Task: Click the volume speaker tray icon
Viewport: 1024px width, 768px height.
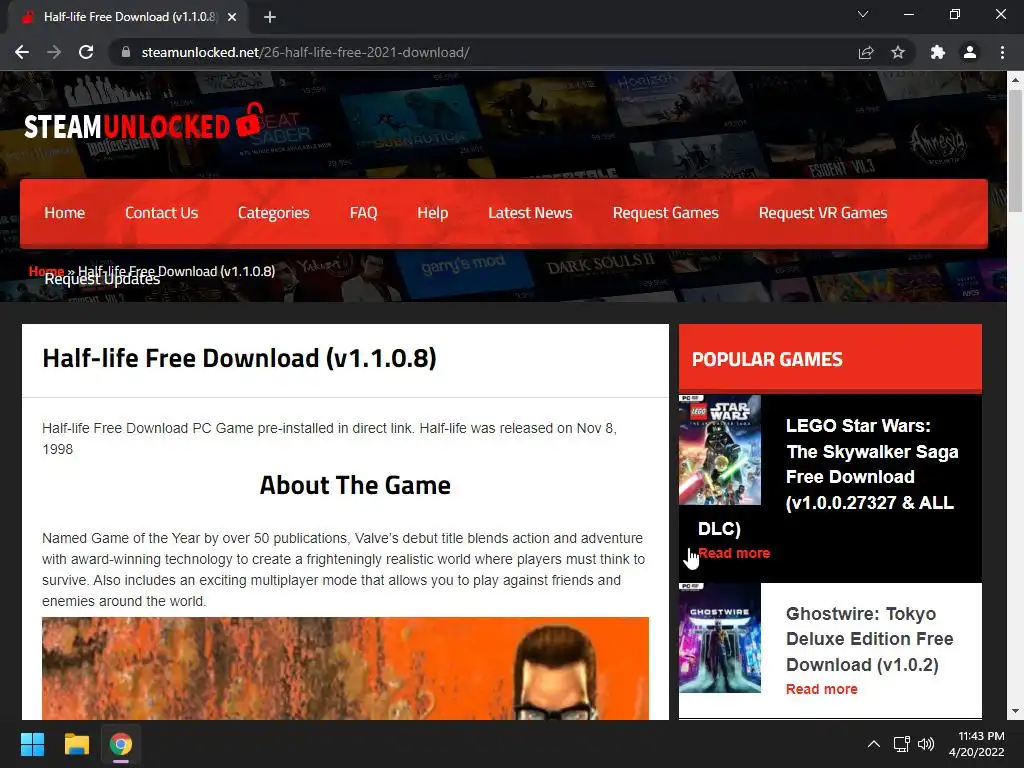Action: click(x=926, y=744)
